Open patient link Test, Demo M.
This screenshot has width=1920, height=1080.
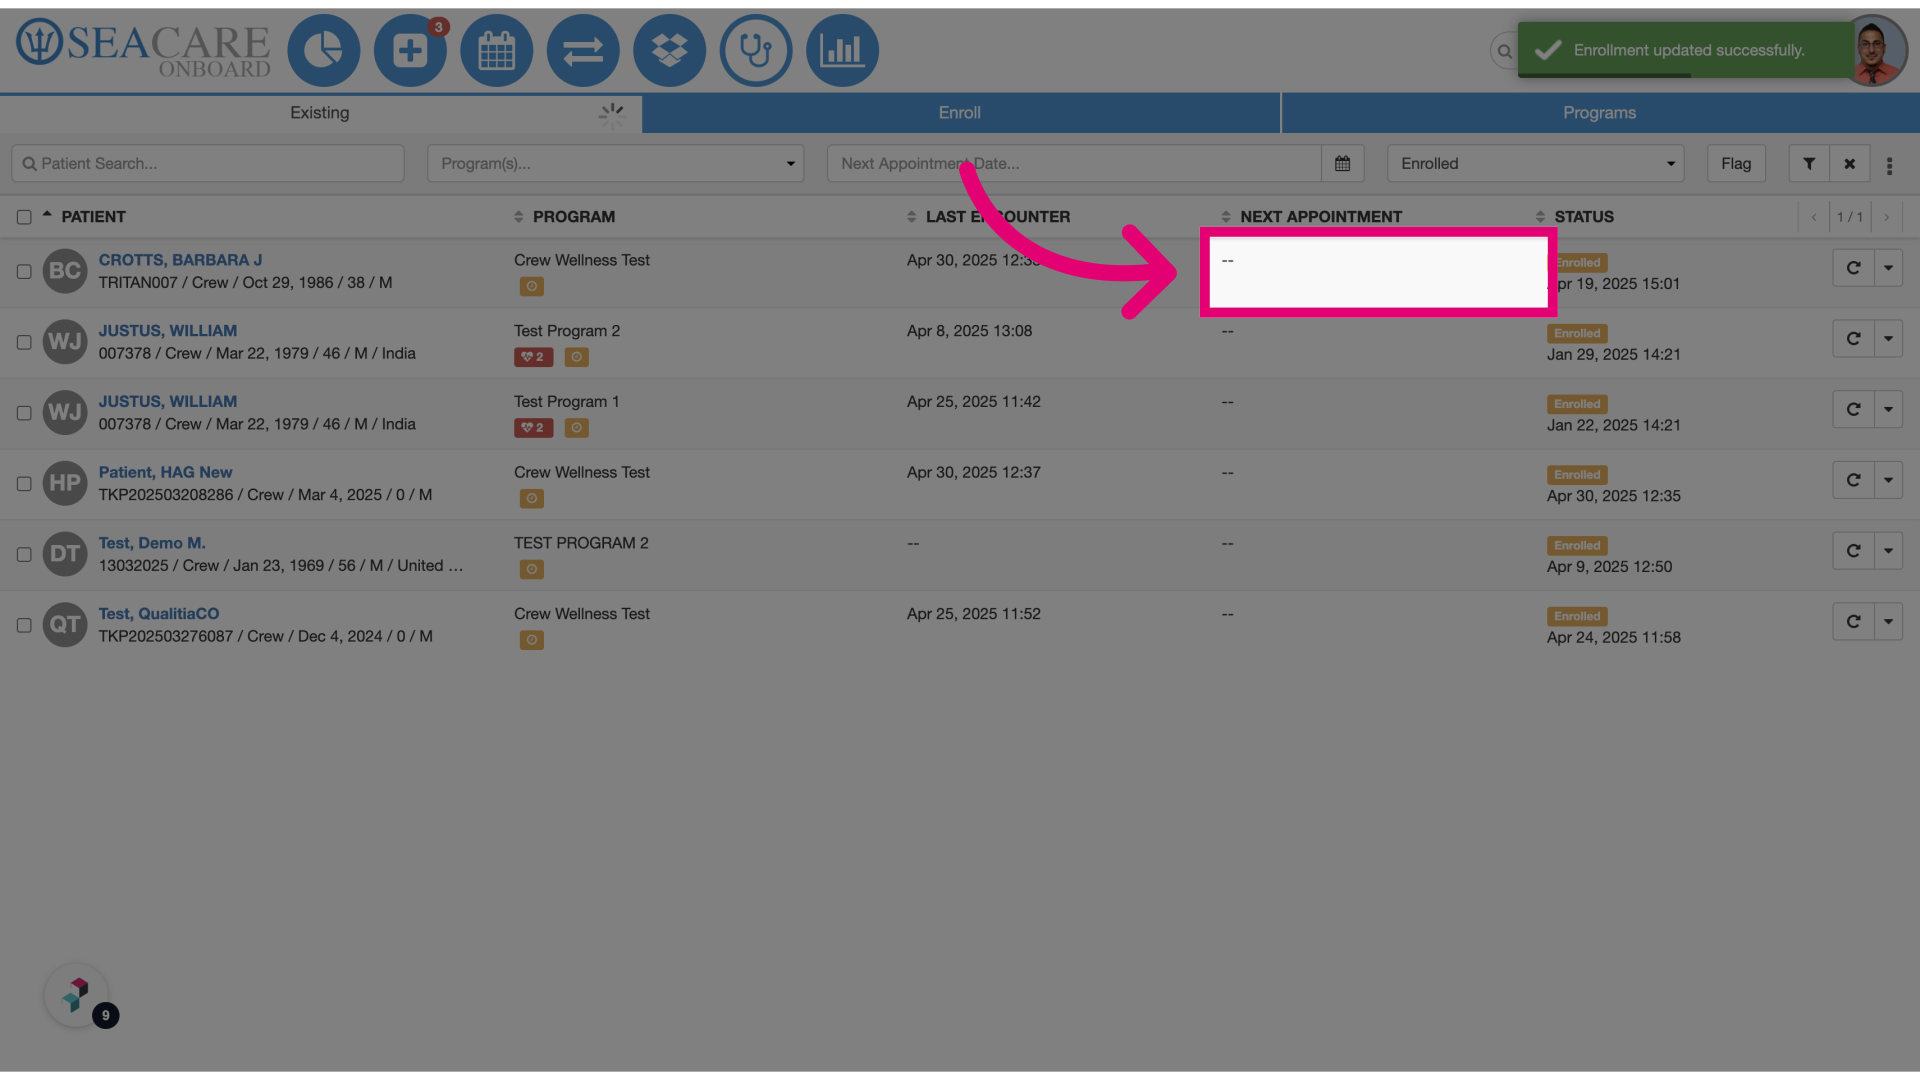pos(152,543)
